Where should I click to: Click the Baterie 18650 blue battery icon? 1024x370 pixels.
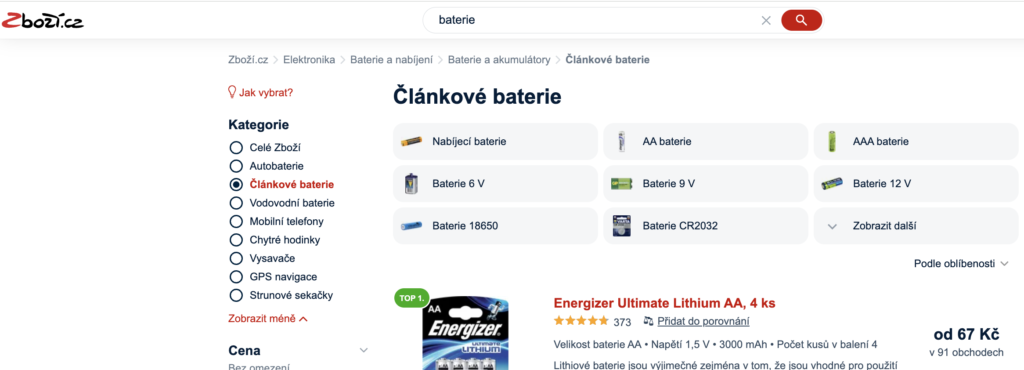tap(411, 226)
